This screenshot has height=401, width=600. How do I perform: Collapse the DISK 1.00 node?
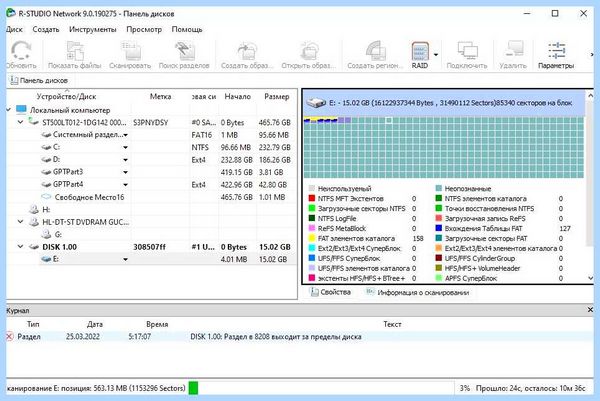pos(21,247)
